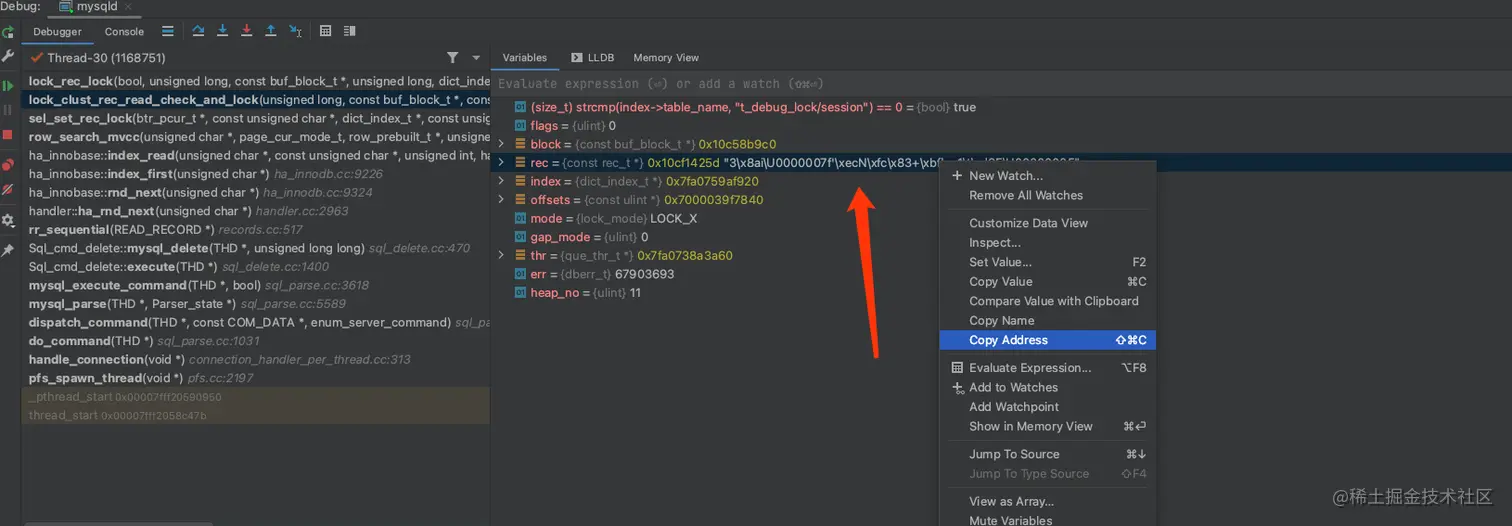This screenshot has height=526, width=1512.
Task: Choose Show in Memory View
Action: point(1048,427)
